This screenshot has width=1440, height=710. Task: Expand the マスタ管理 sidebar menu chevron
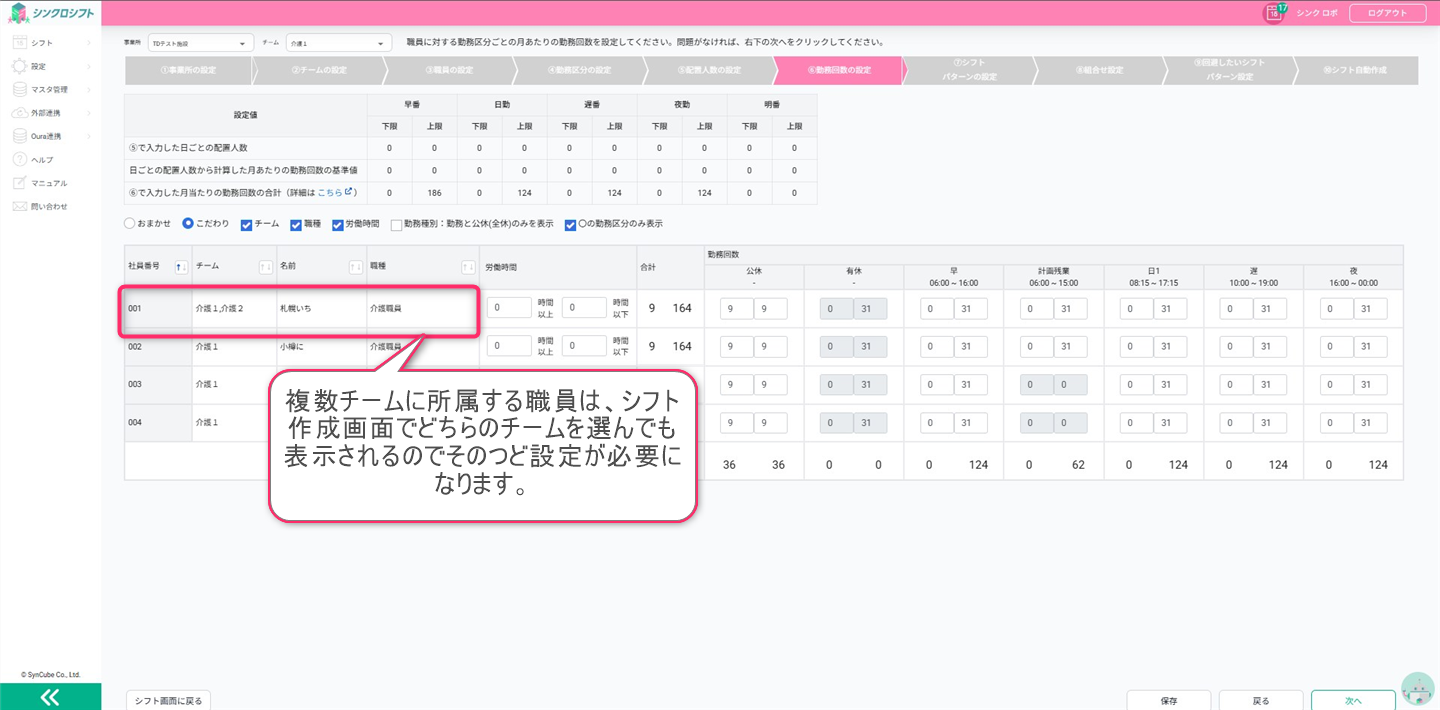pyautogui.click(x=89, y=89)
